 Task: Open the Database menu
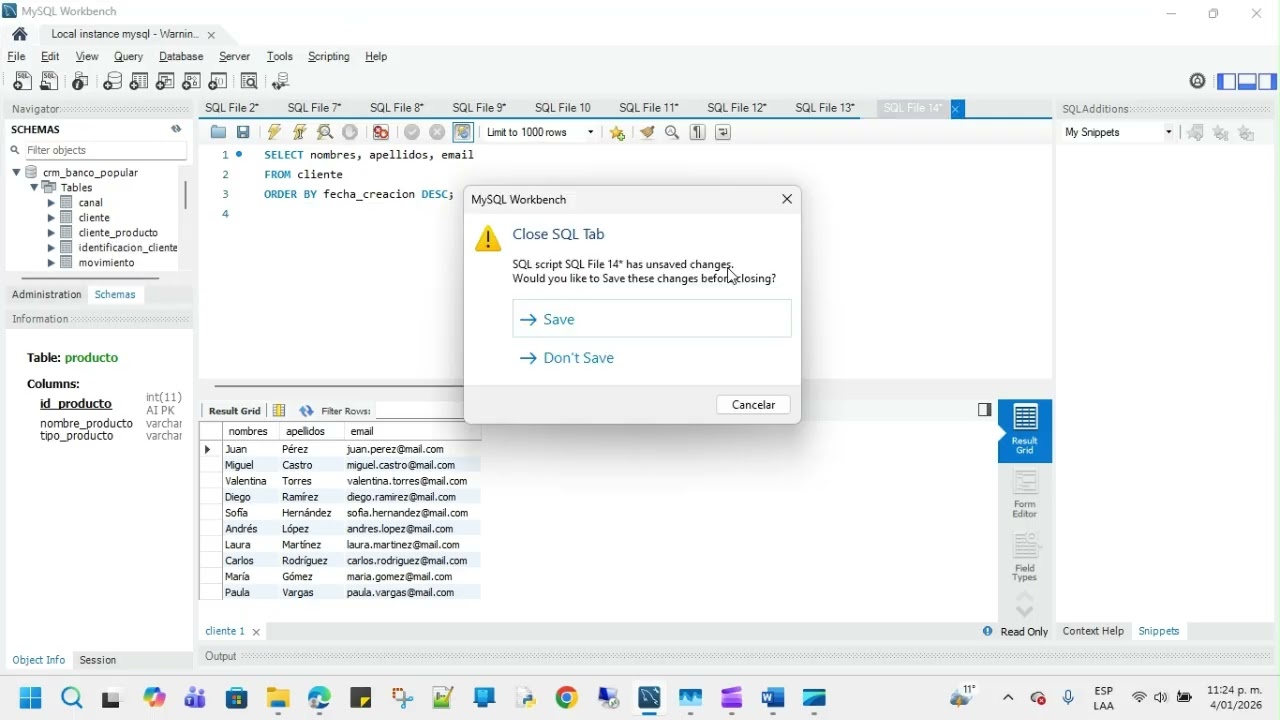181,57
